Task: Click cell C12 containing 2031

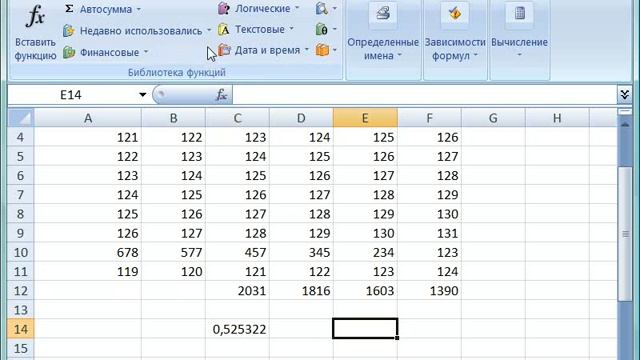Action: click(x=238, y=291)
